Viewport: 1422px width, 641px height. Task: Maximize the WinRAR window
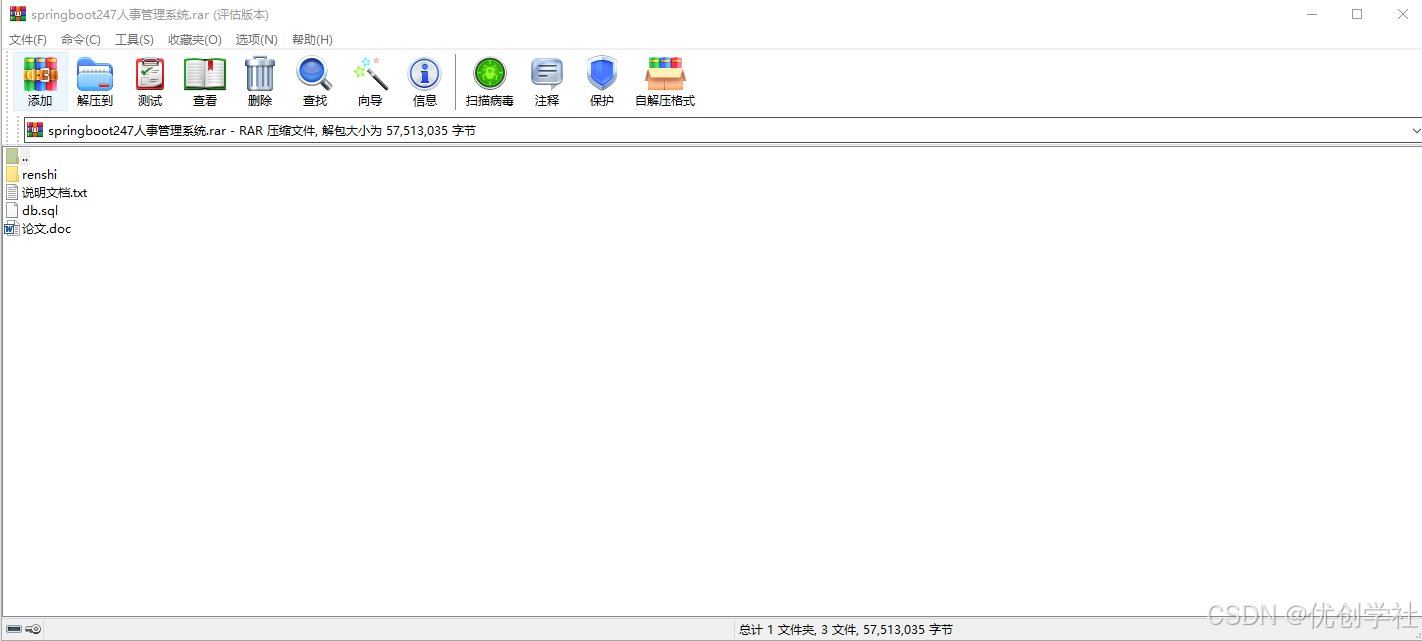pos(1357,14)
